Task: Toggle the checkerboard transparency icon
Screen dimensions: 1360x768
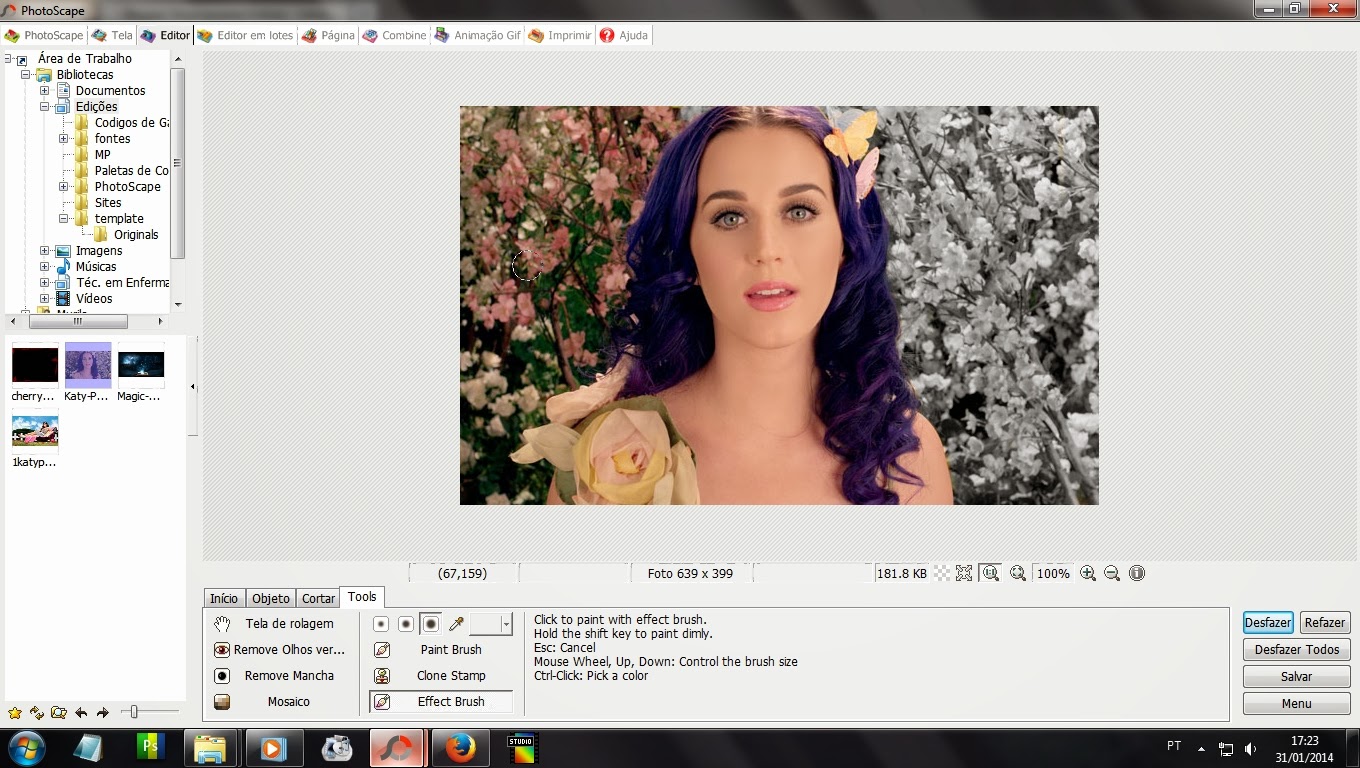Action: [x=941, y=574]
